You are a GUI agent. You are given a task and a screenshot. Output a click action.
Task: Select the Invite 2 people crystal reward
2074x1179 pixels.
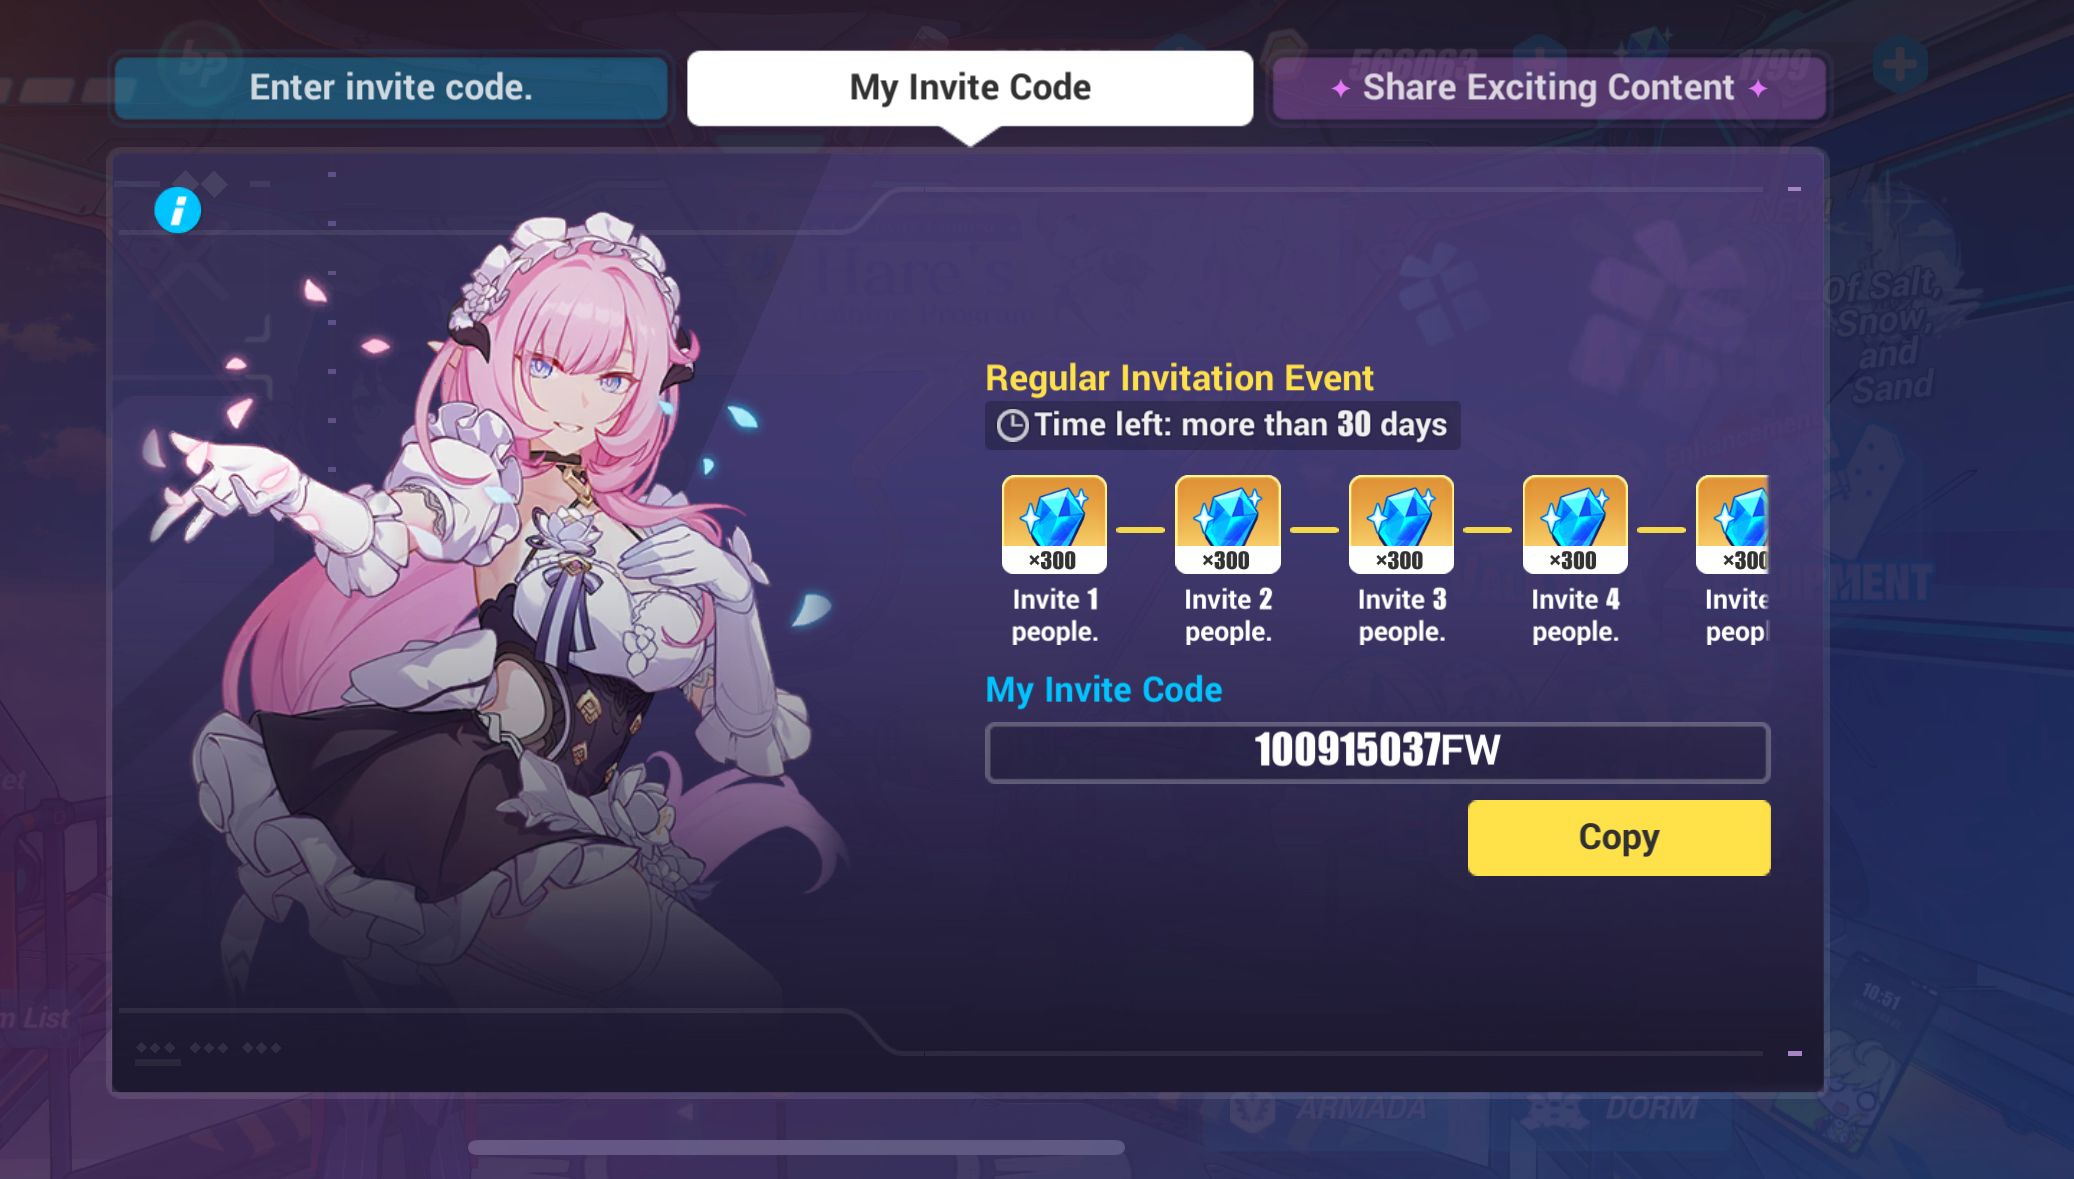click(1228, 524)
